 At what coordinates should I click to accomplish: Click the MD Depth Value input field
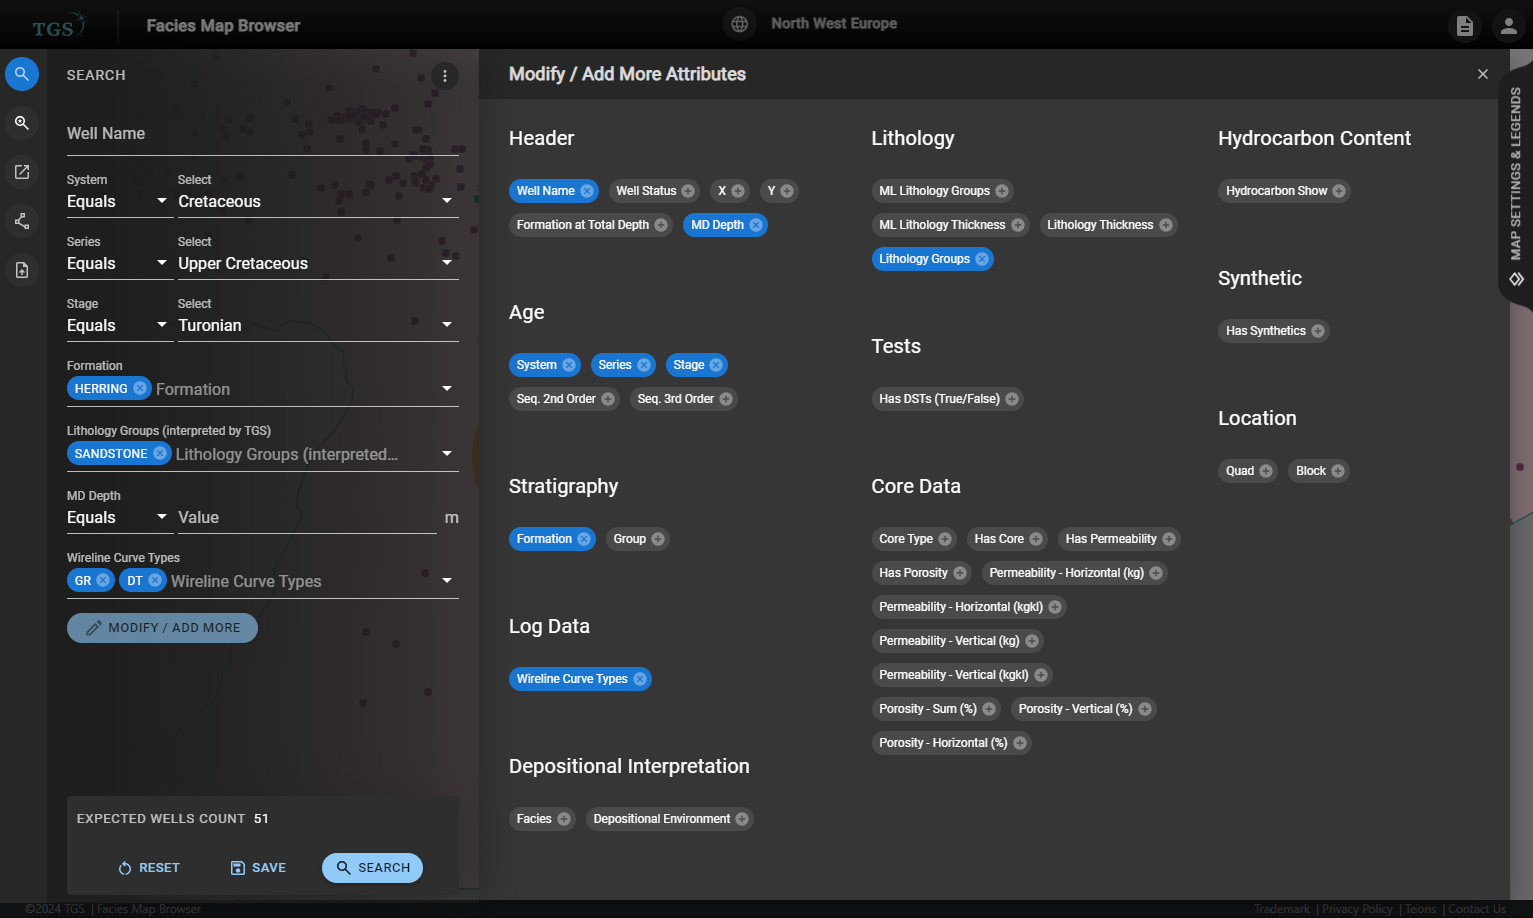300,517
